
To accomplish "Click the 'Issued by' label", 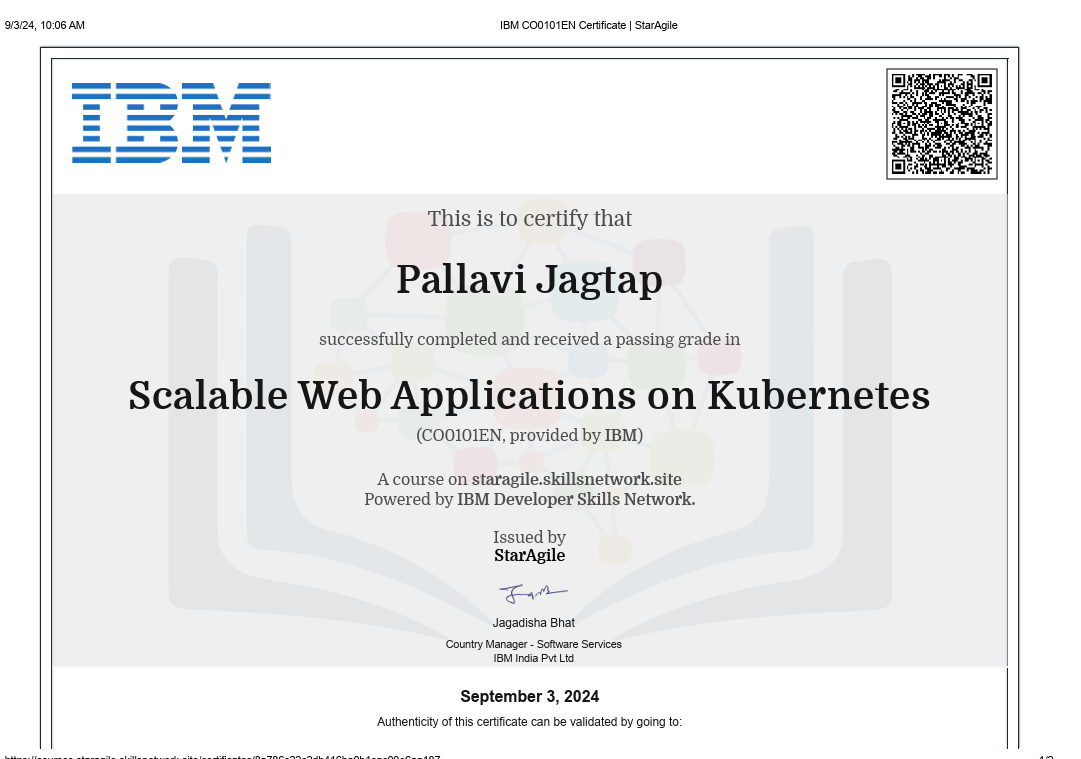I will pos(529,537).
